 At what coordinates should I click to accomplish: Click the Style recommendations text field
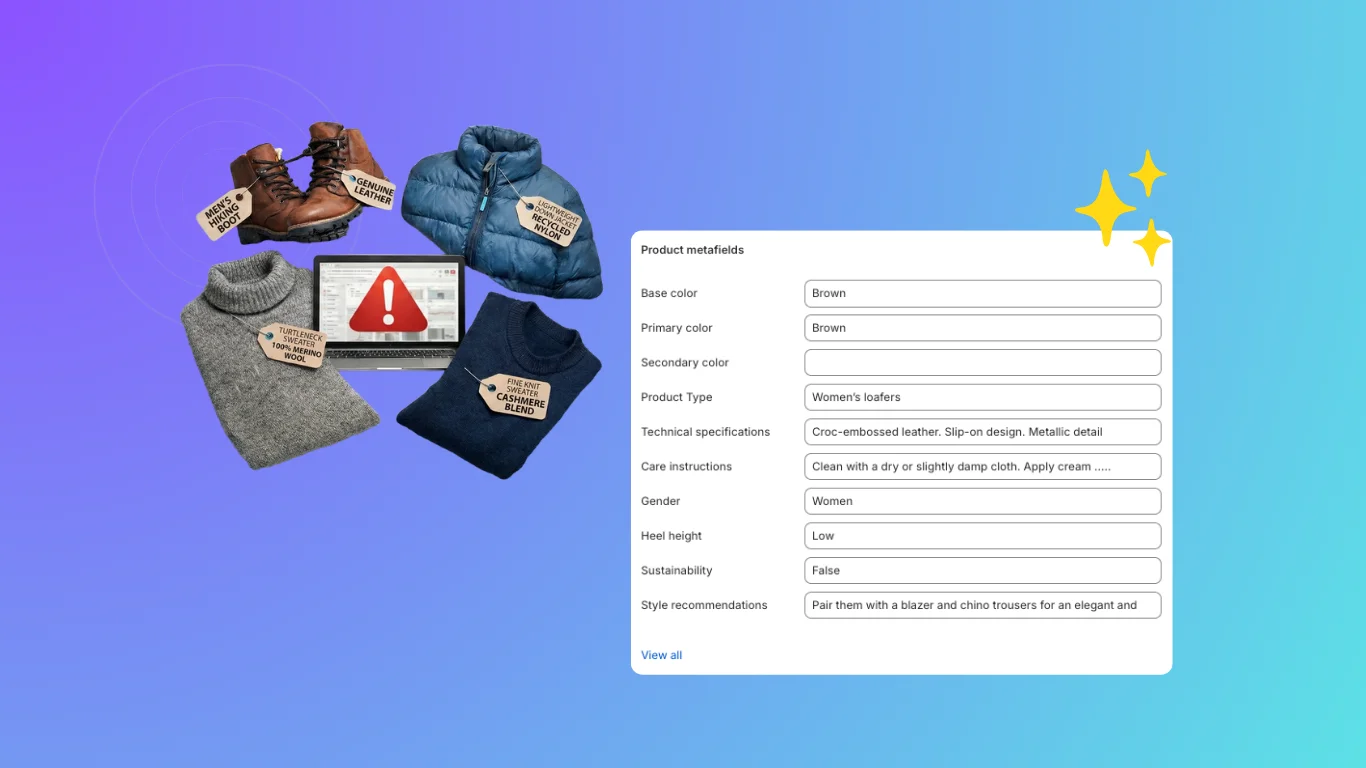tap(982, 605)
